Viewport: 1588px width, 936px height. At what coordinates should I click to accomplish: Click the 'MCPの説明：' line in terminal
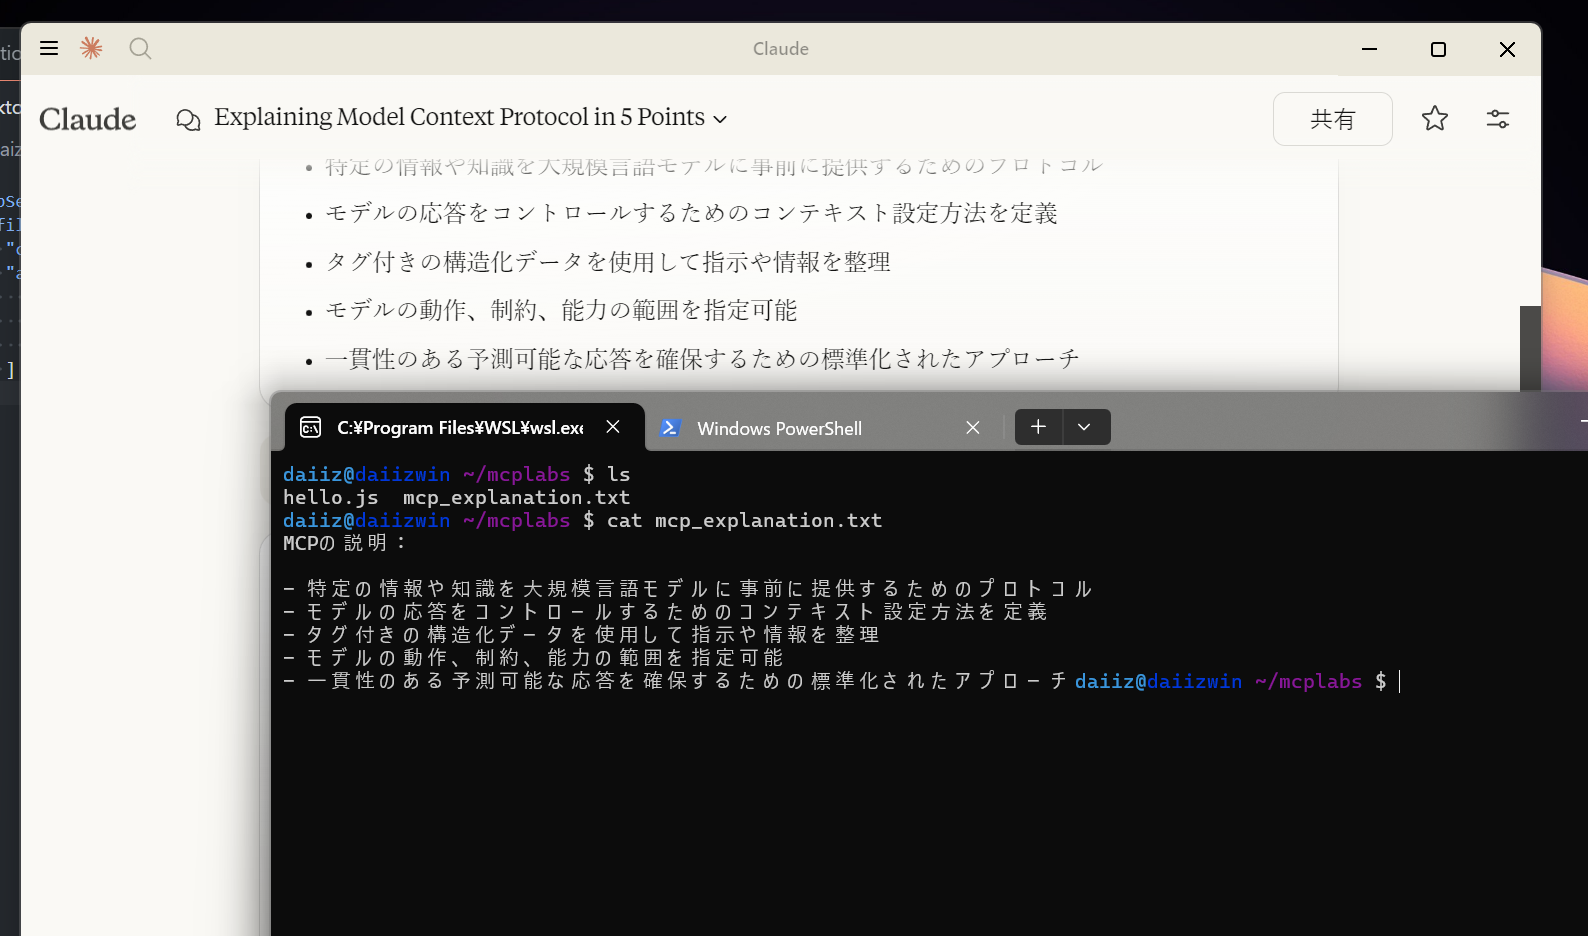[345, 543]
